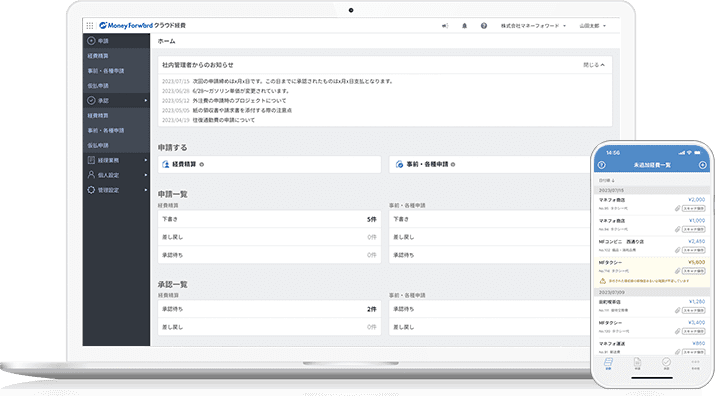Viewport: 715px width, 396px height.
Task: Open the 承認待ち row showing 2件
Action: pos(269,309)
